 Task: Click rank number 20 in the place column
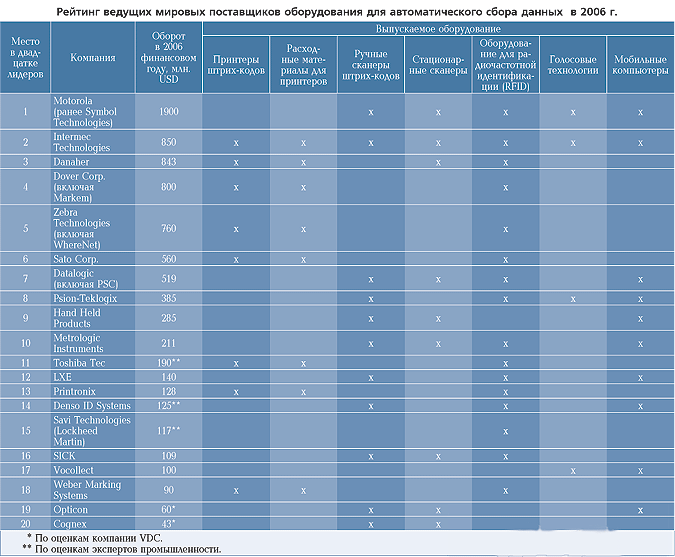point(25,524)
